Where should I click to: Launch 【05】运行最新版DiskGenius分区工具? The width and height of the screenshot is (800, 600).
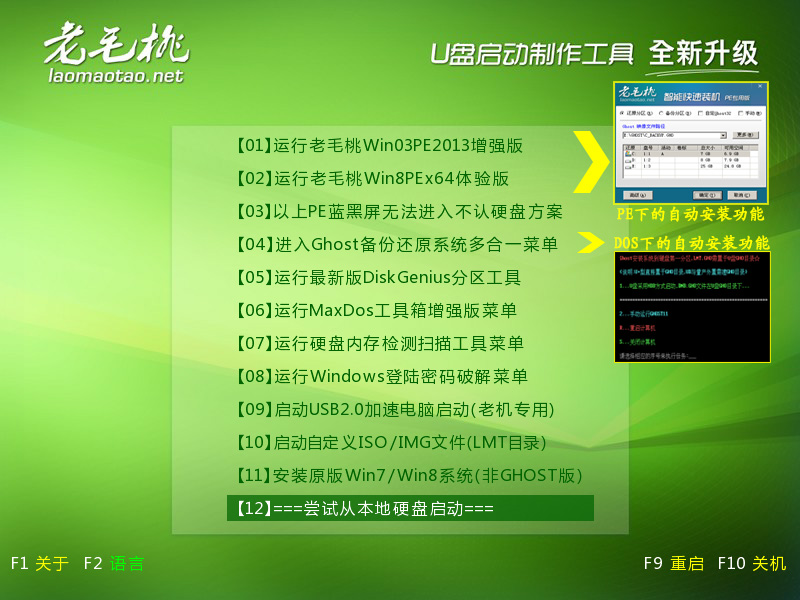[378, 278]
